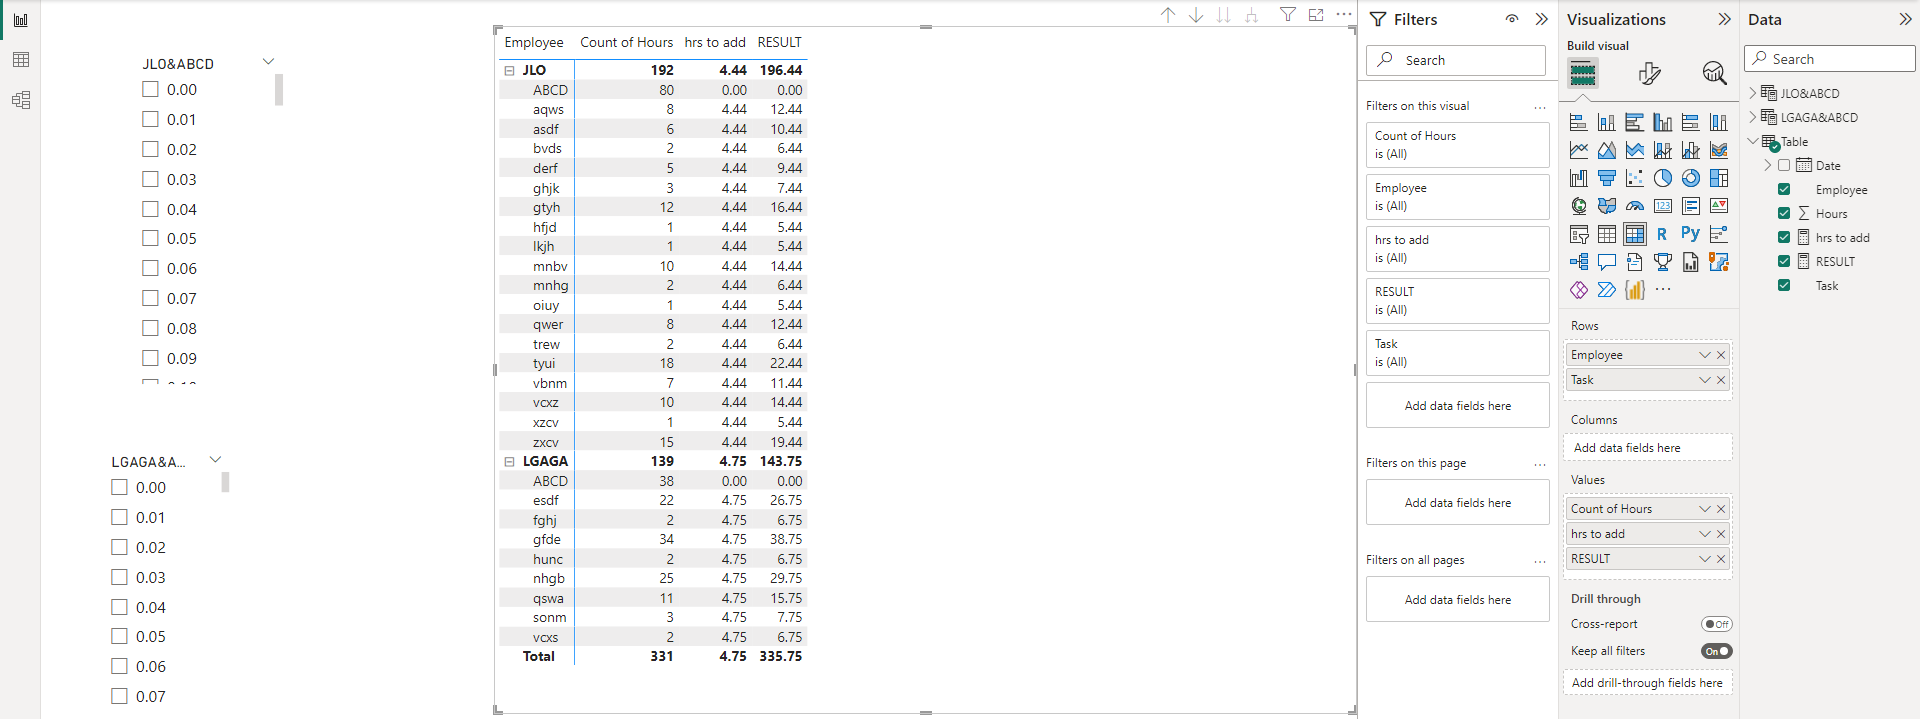Select the Matrix visualization
1920x719 pixels.
click(x=1635, y=234)
